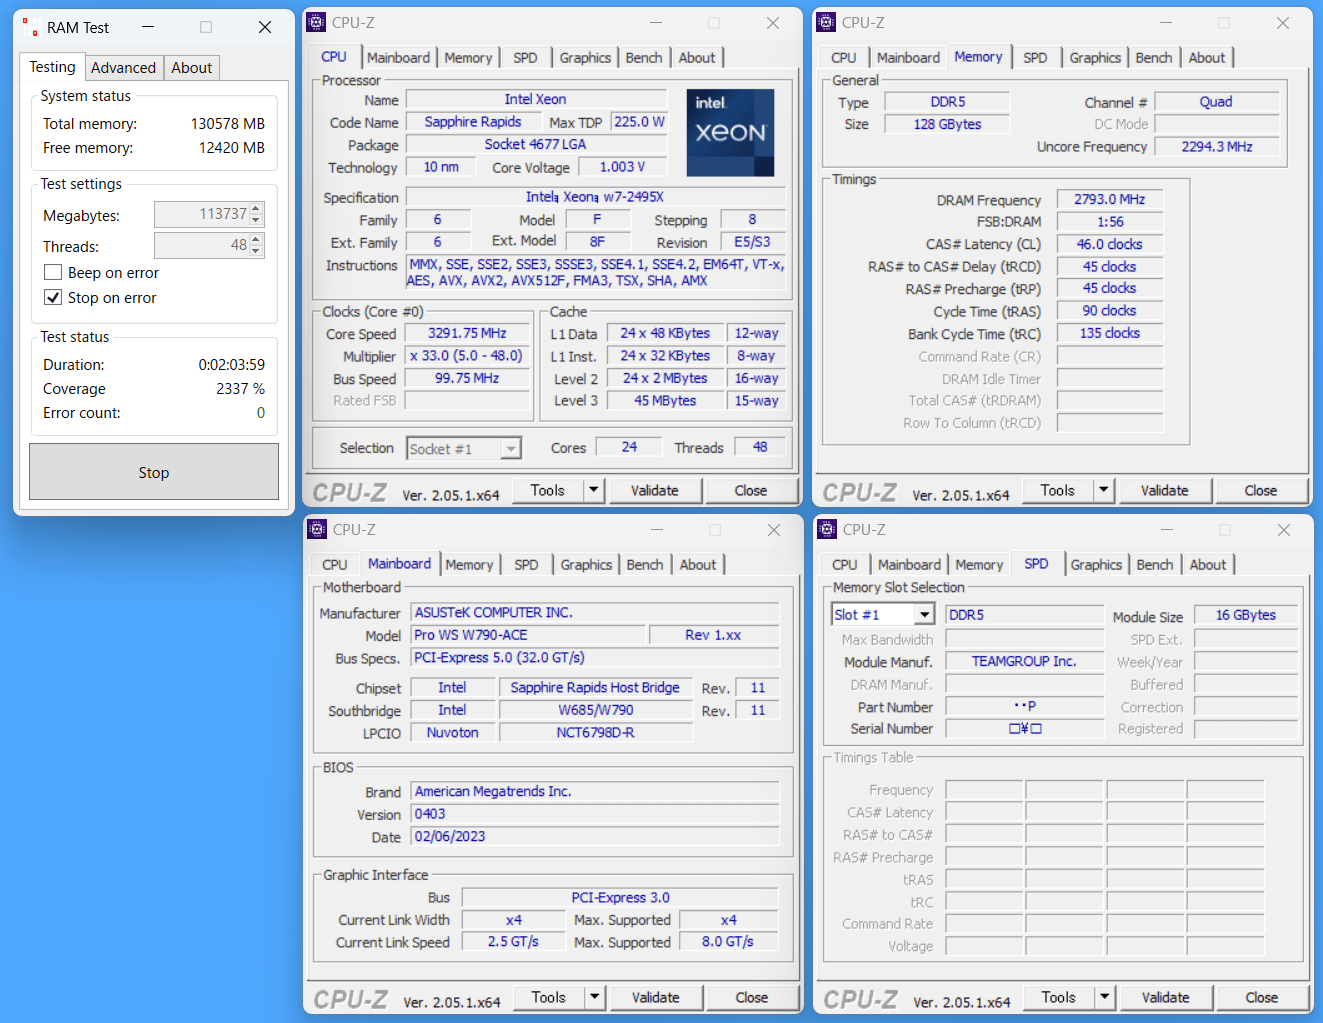Expand the Tools arrow in the SPD CPU-Z window
The width and height of the screenshot is (1323, 1023).
1105,997
